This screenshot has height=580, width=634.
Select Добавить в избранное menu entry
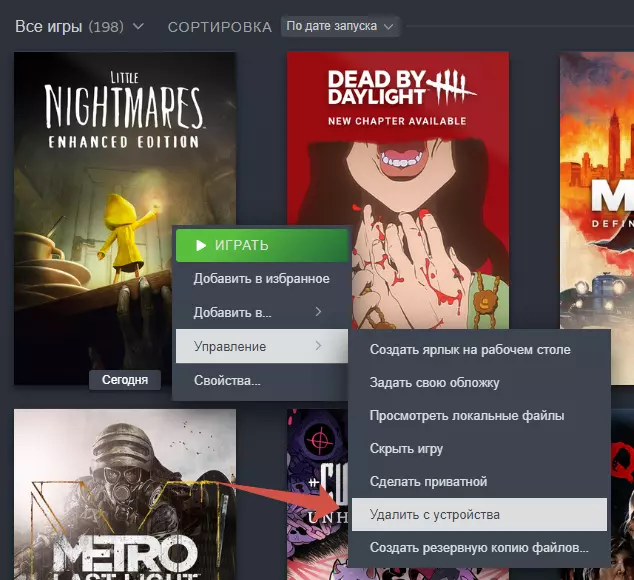tap(262, 279)
